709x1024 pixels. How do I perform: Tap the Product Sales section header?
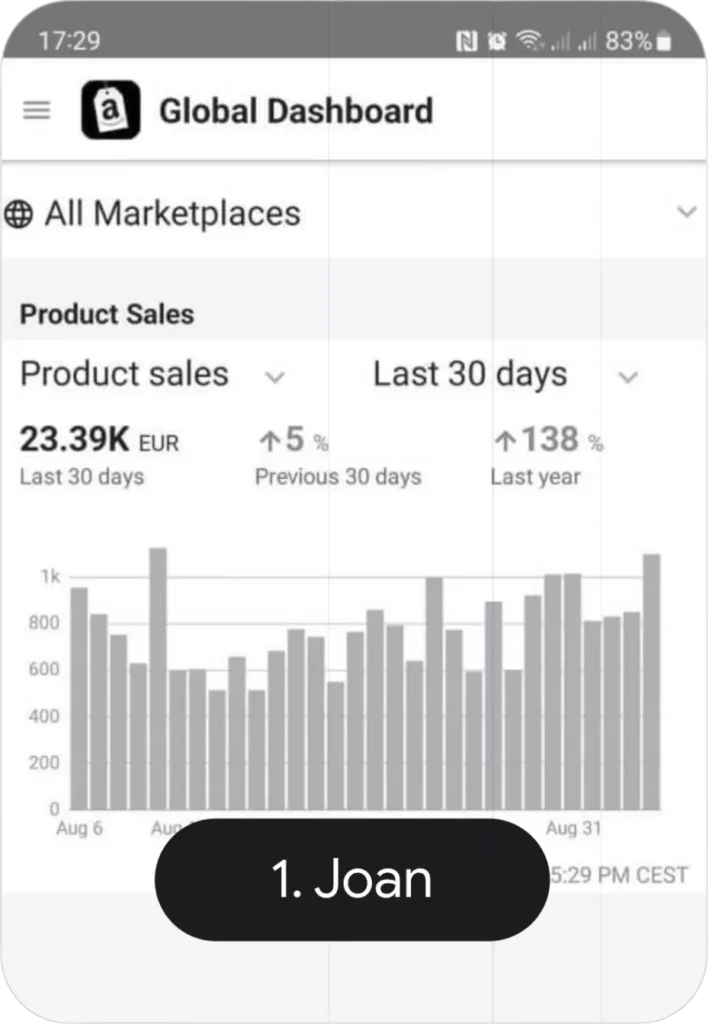coord(107,314)
